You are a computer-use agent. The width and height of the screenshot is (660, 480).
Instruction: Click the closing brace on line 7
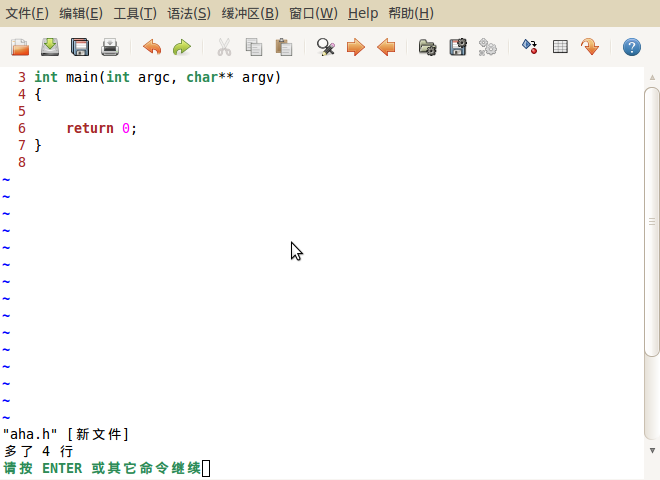tap(38, 145)
